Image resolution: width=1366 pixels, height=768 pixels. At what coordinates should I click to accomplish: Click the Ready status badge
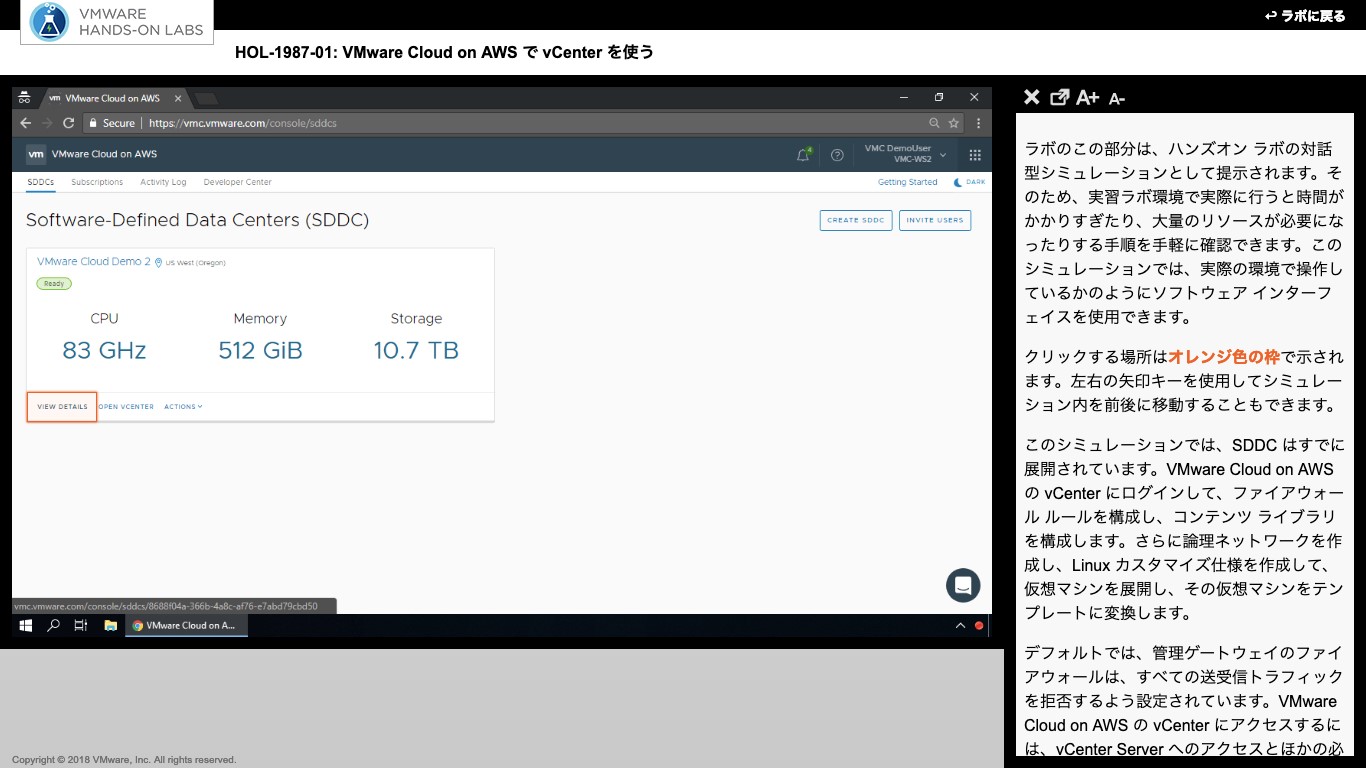[x=54, y=284]
